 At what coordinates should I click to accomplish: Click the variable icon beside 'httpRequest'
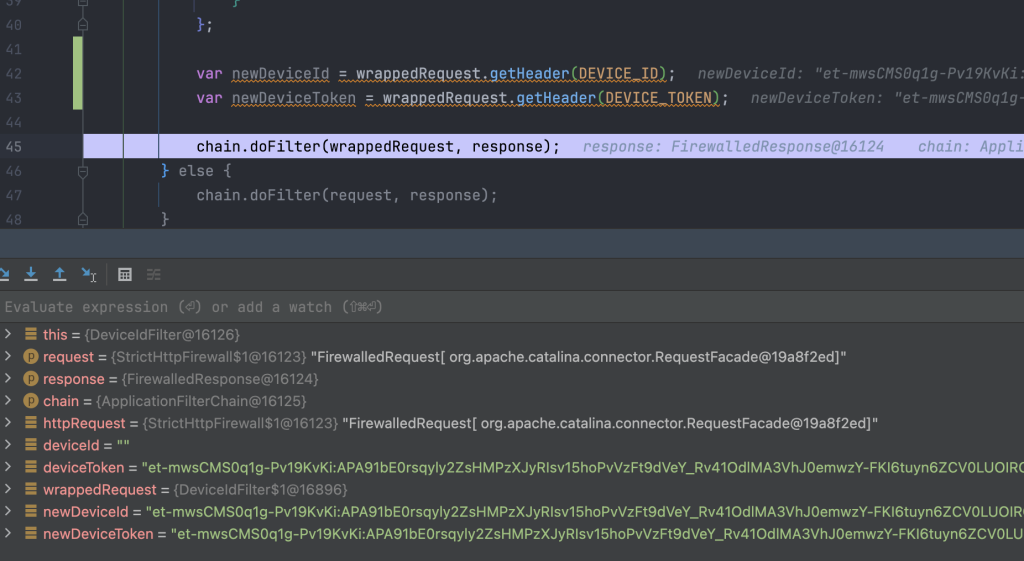(x=31, y=423)
